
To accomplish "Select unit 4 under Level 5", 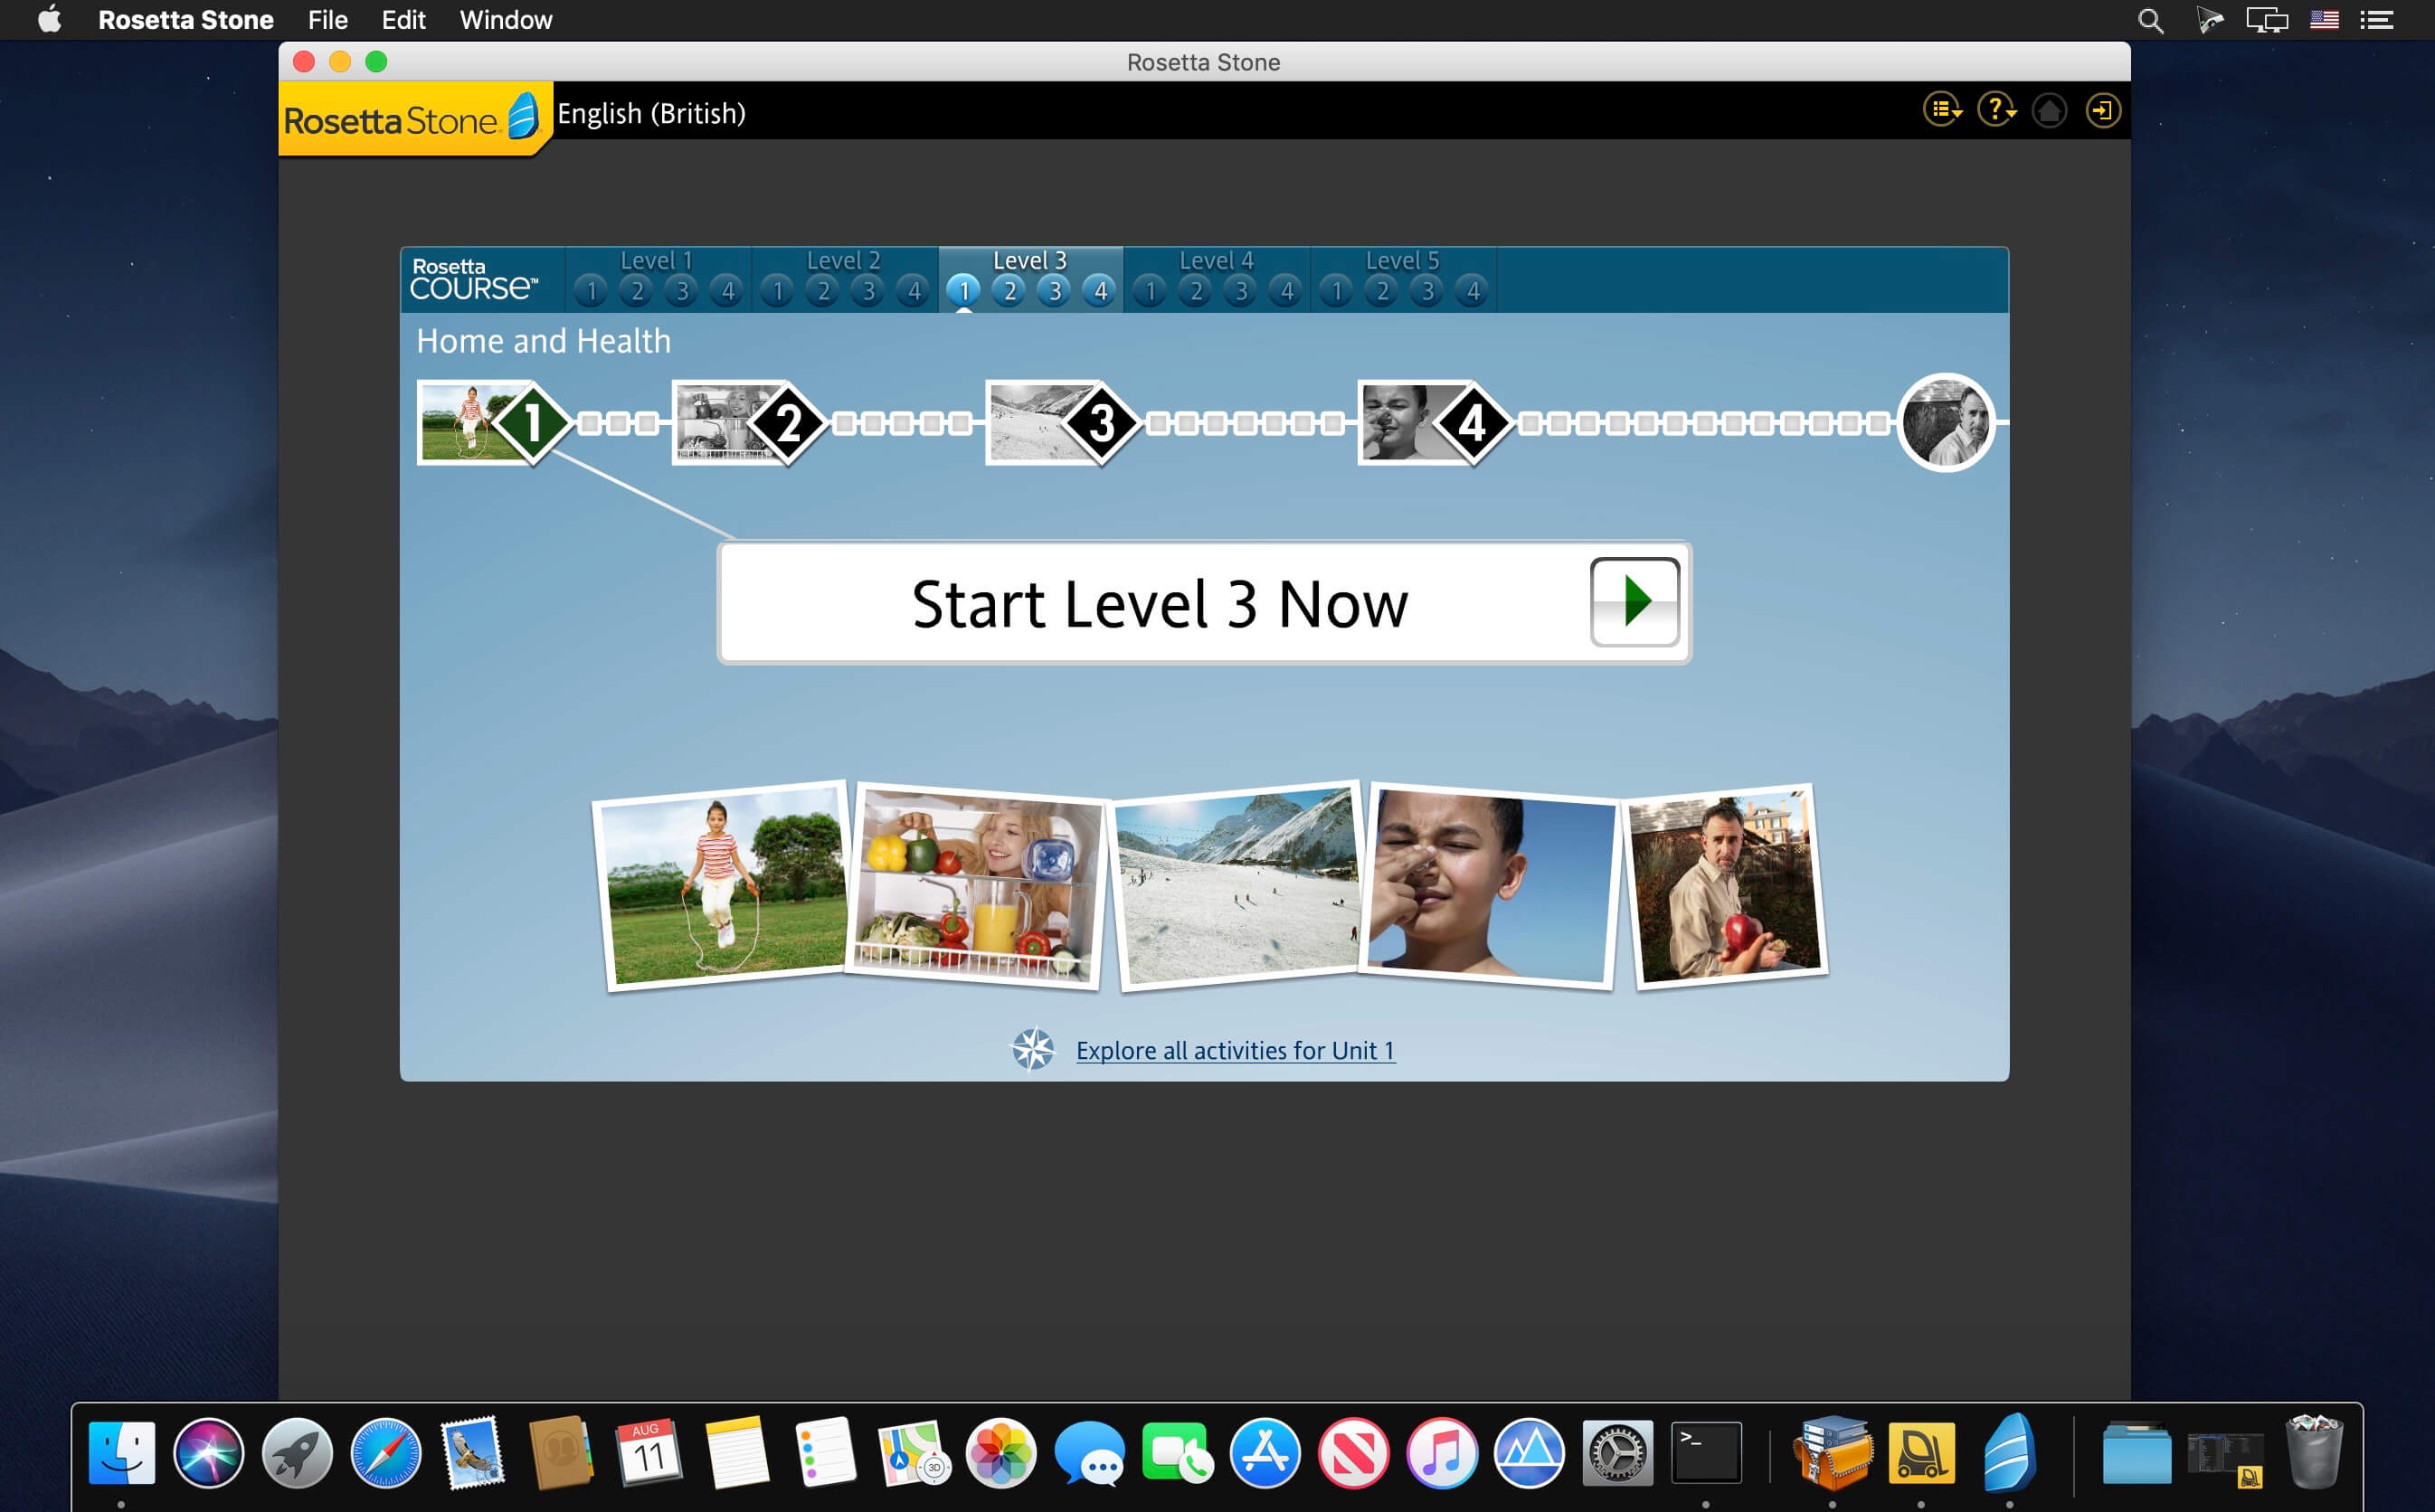I will pos(1473,291).
